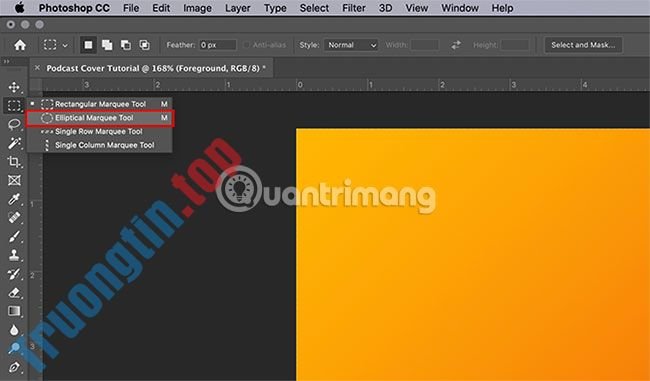Screen dimensions: 650x381
Task: Select the Brush tool
Action: point(14,236)
